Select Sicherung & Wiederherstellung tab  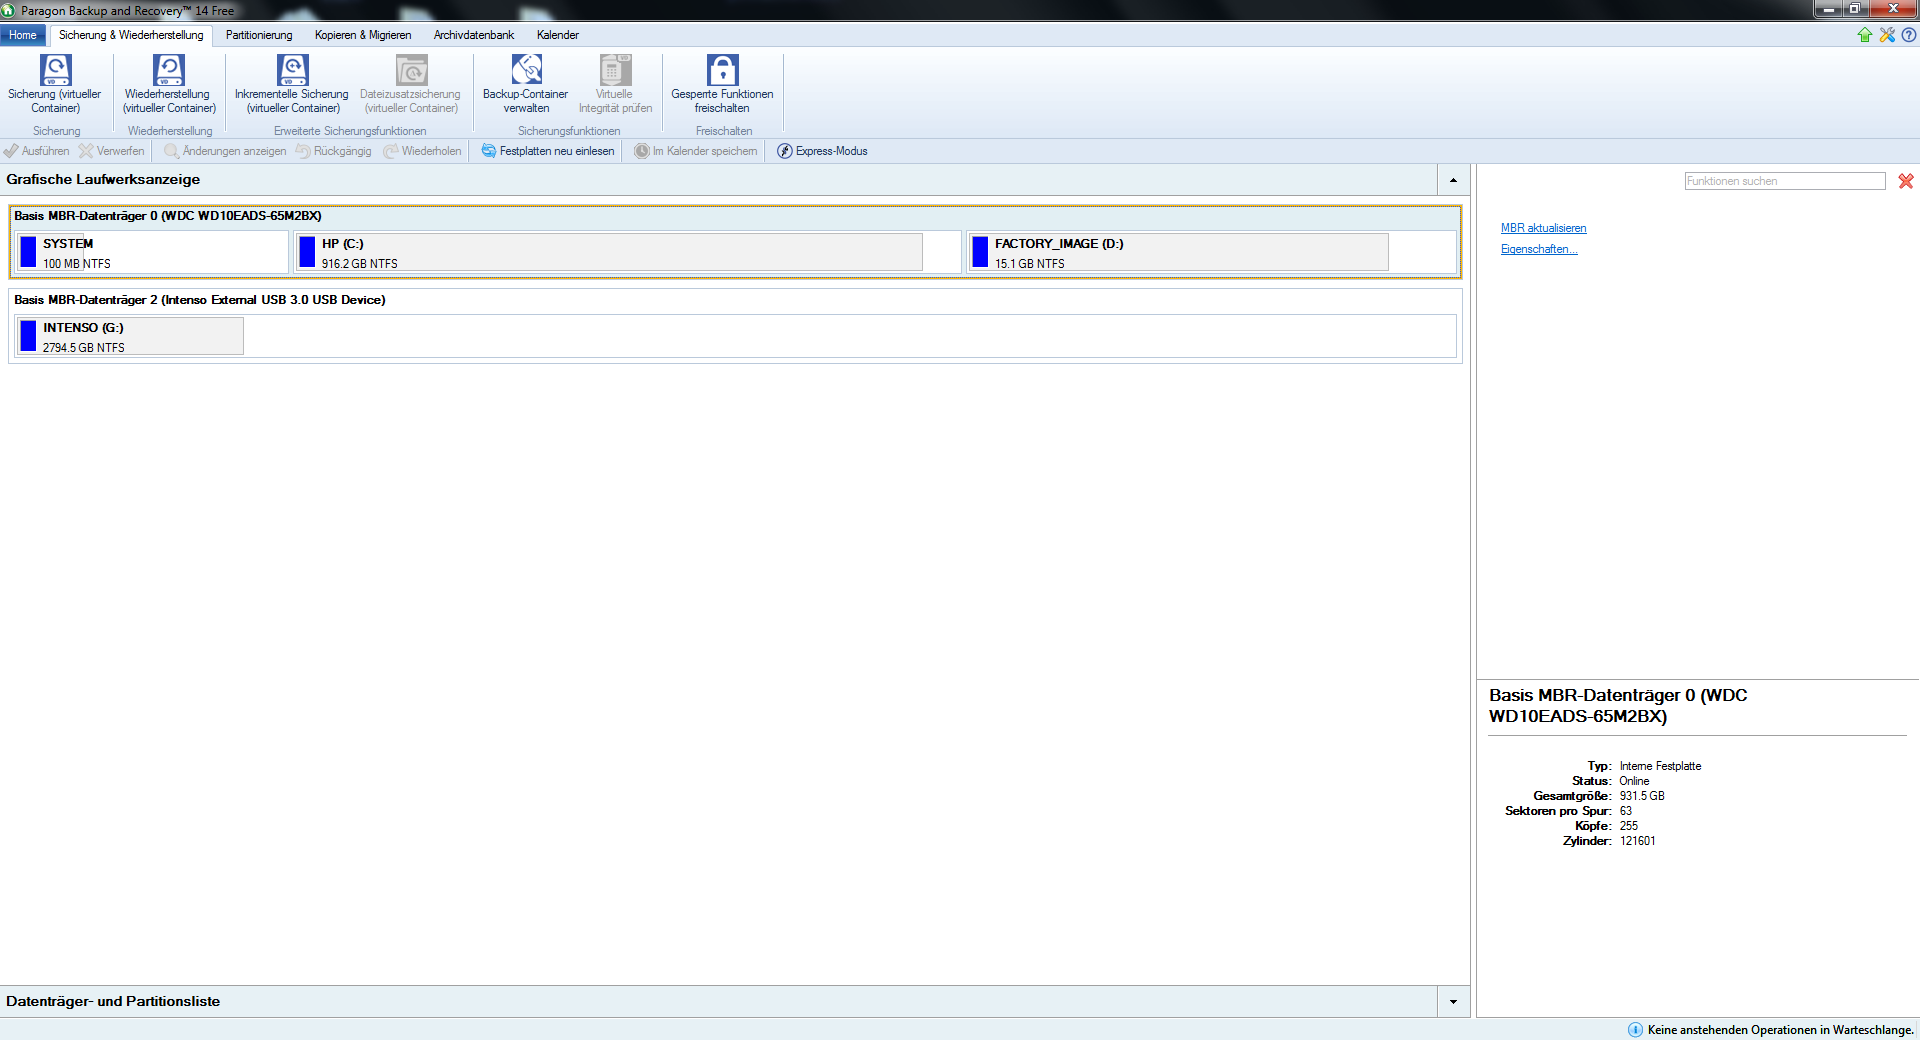coord(131,35)
